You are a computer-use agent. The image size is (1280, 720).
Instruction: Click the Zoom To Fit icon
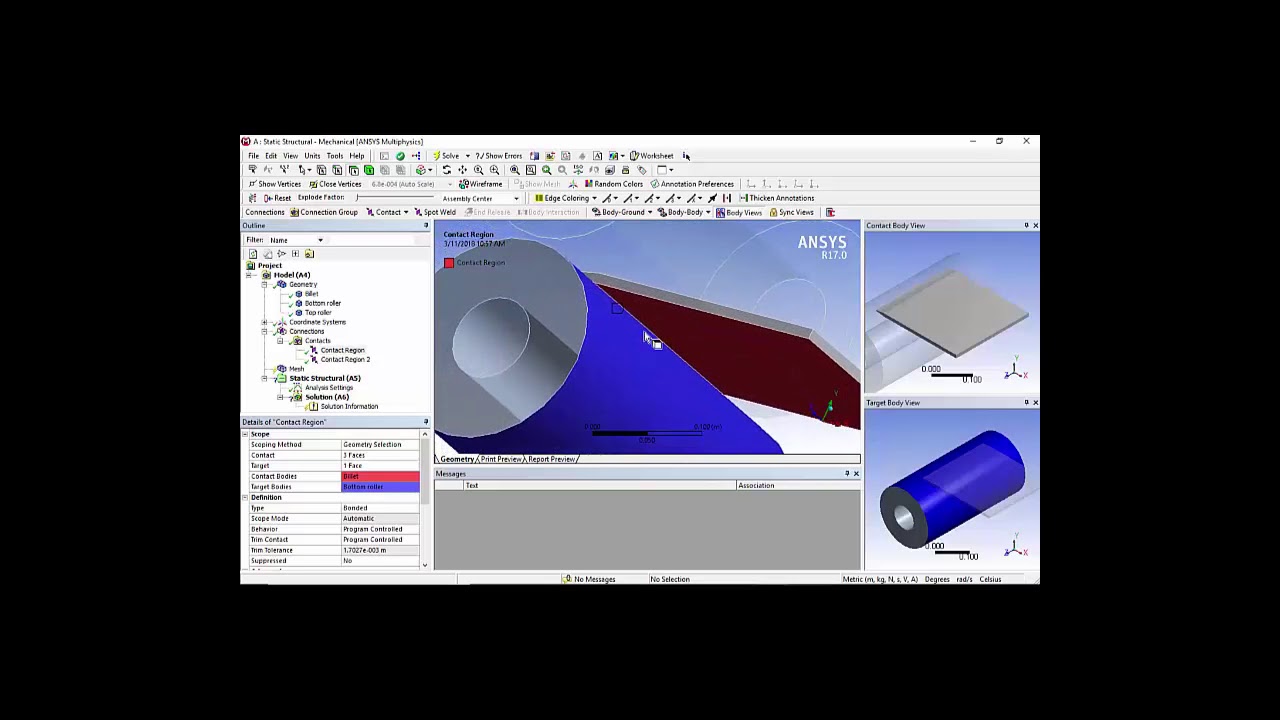(515, 170)
